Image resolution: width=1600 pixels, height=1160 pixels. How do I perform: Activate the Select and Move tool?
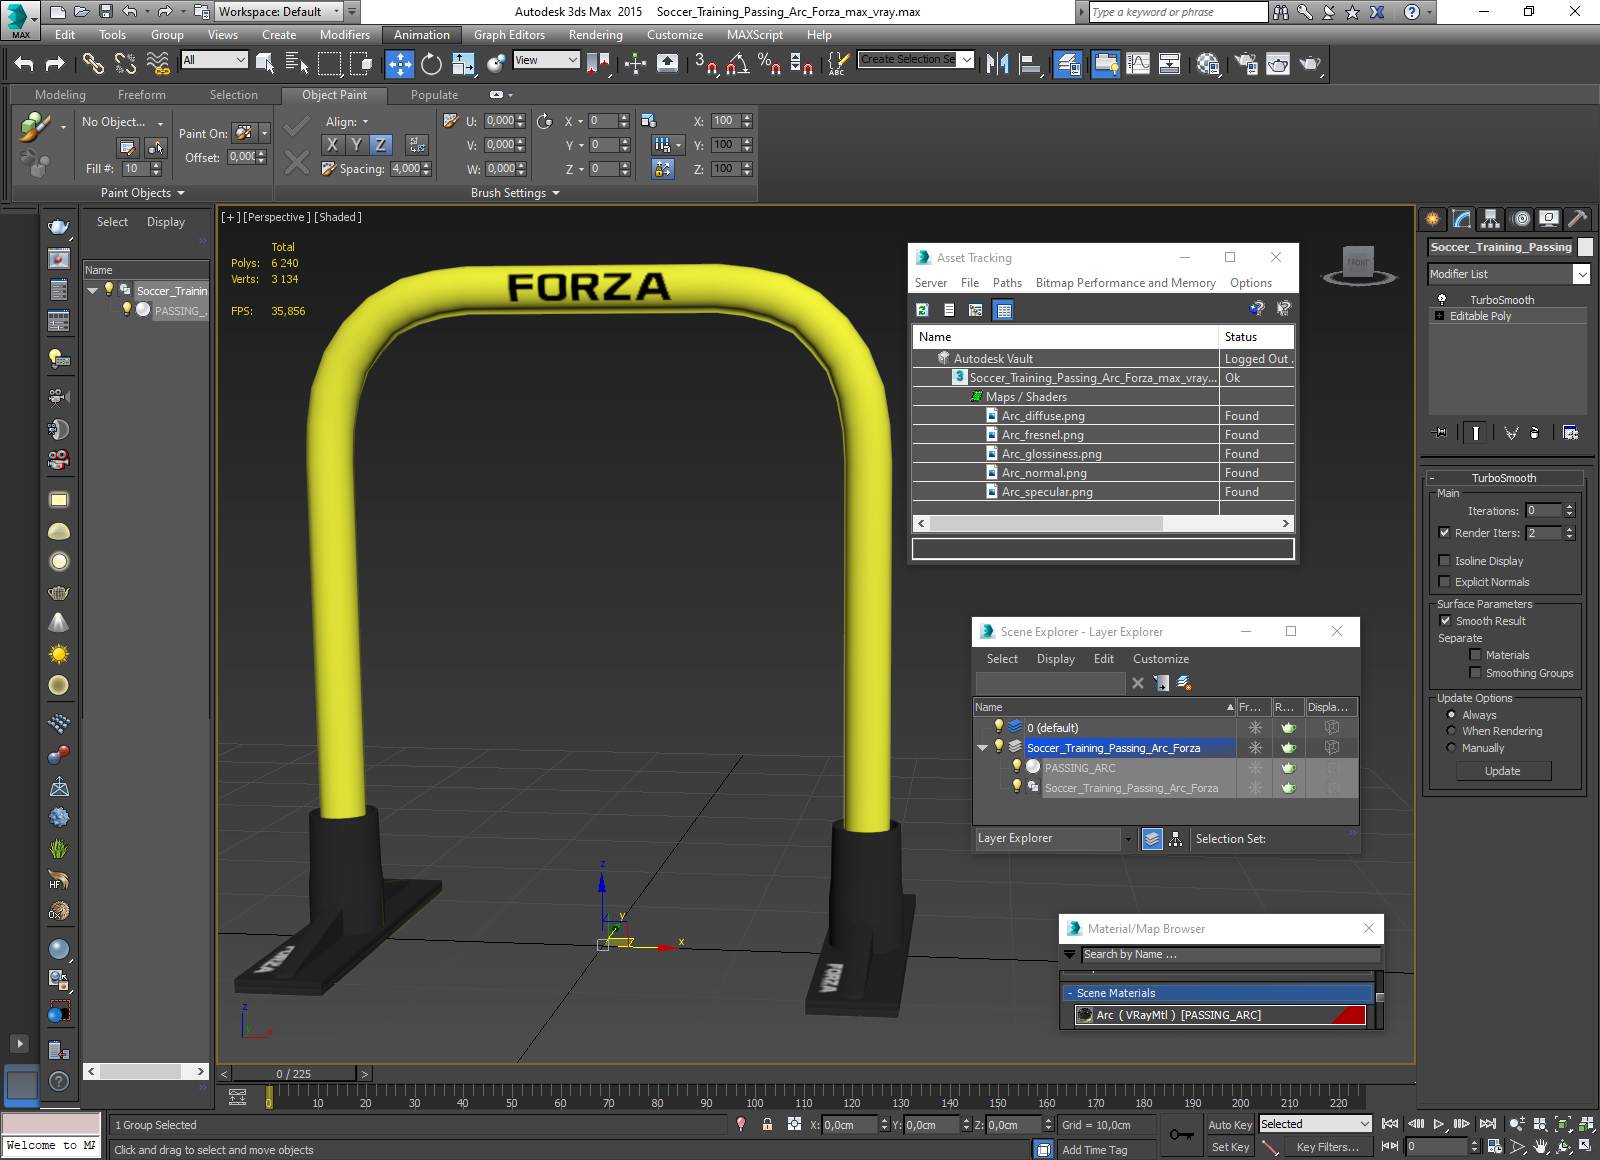tap(400, 64)
